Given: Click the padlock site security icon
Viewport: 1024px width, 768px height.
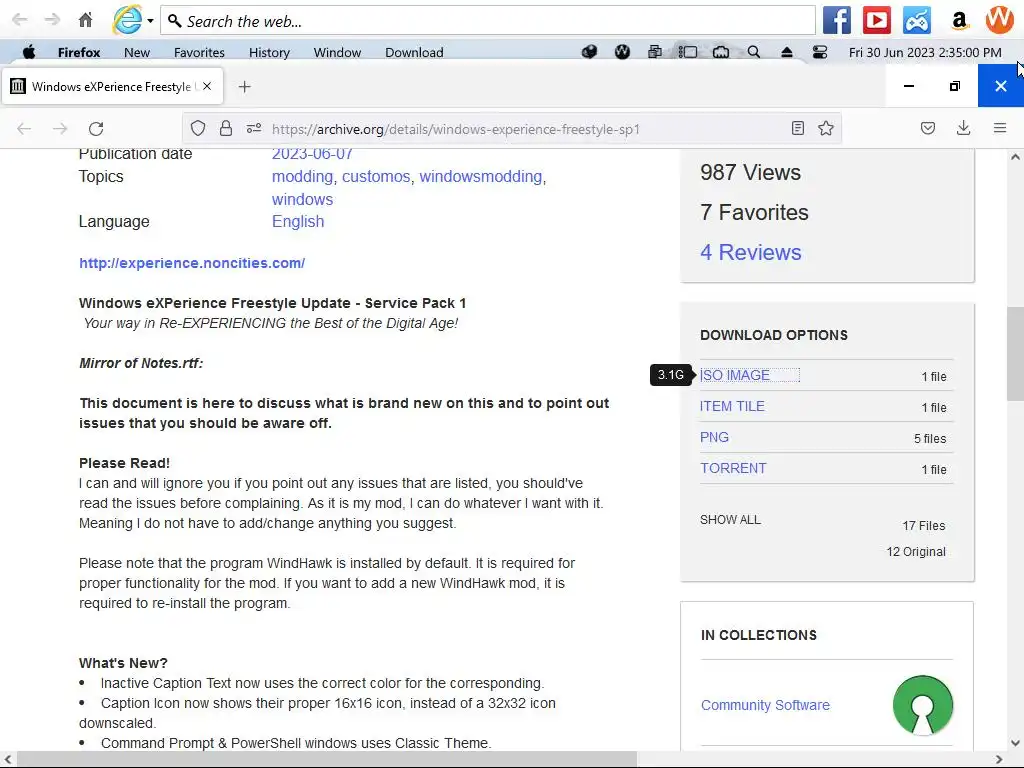Looking at the screenshot, I should tap(226, 129).
